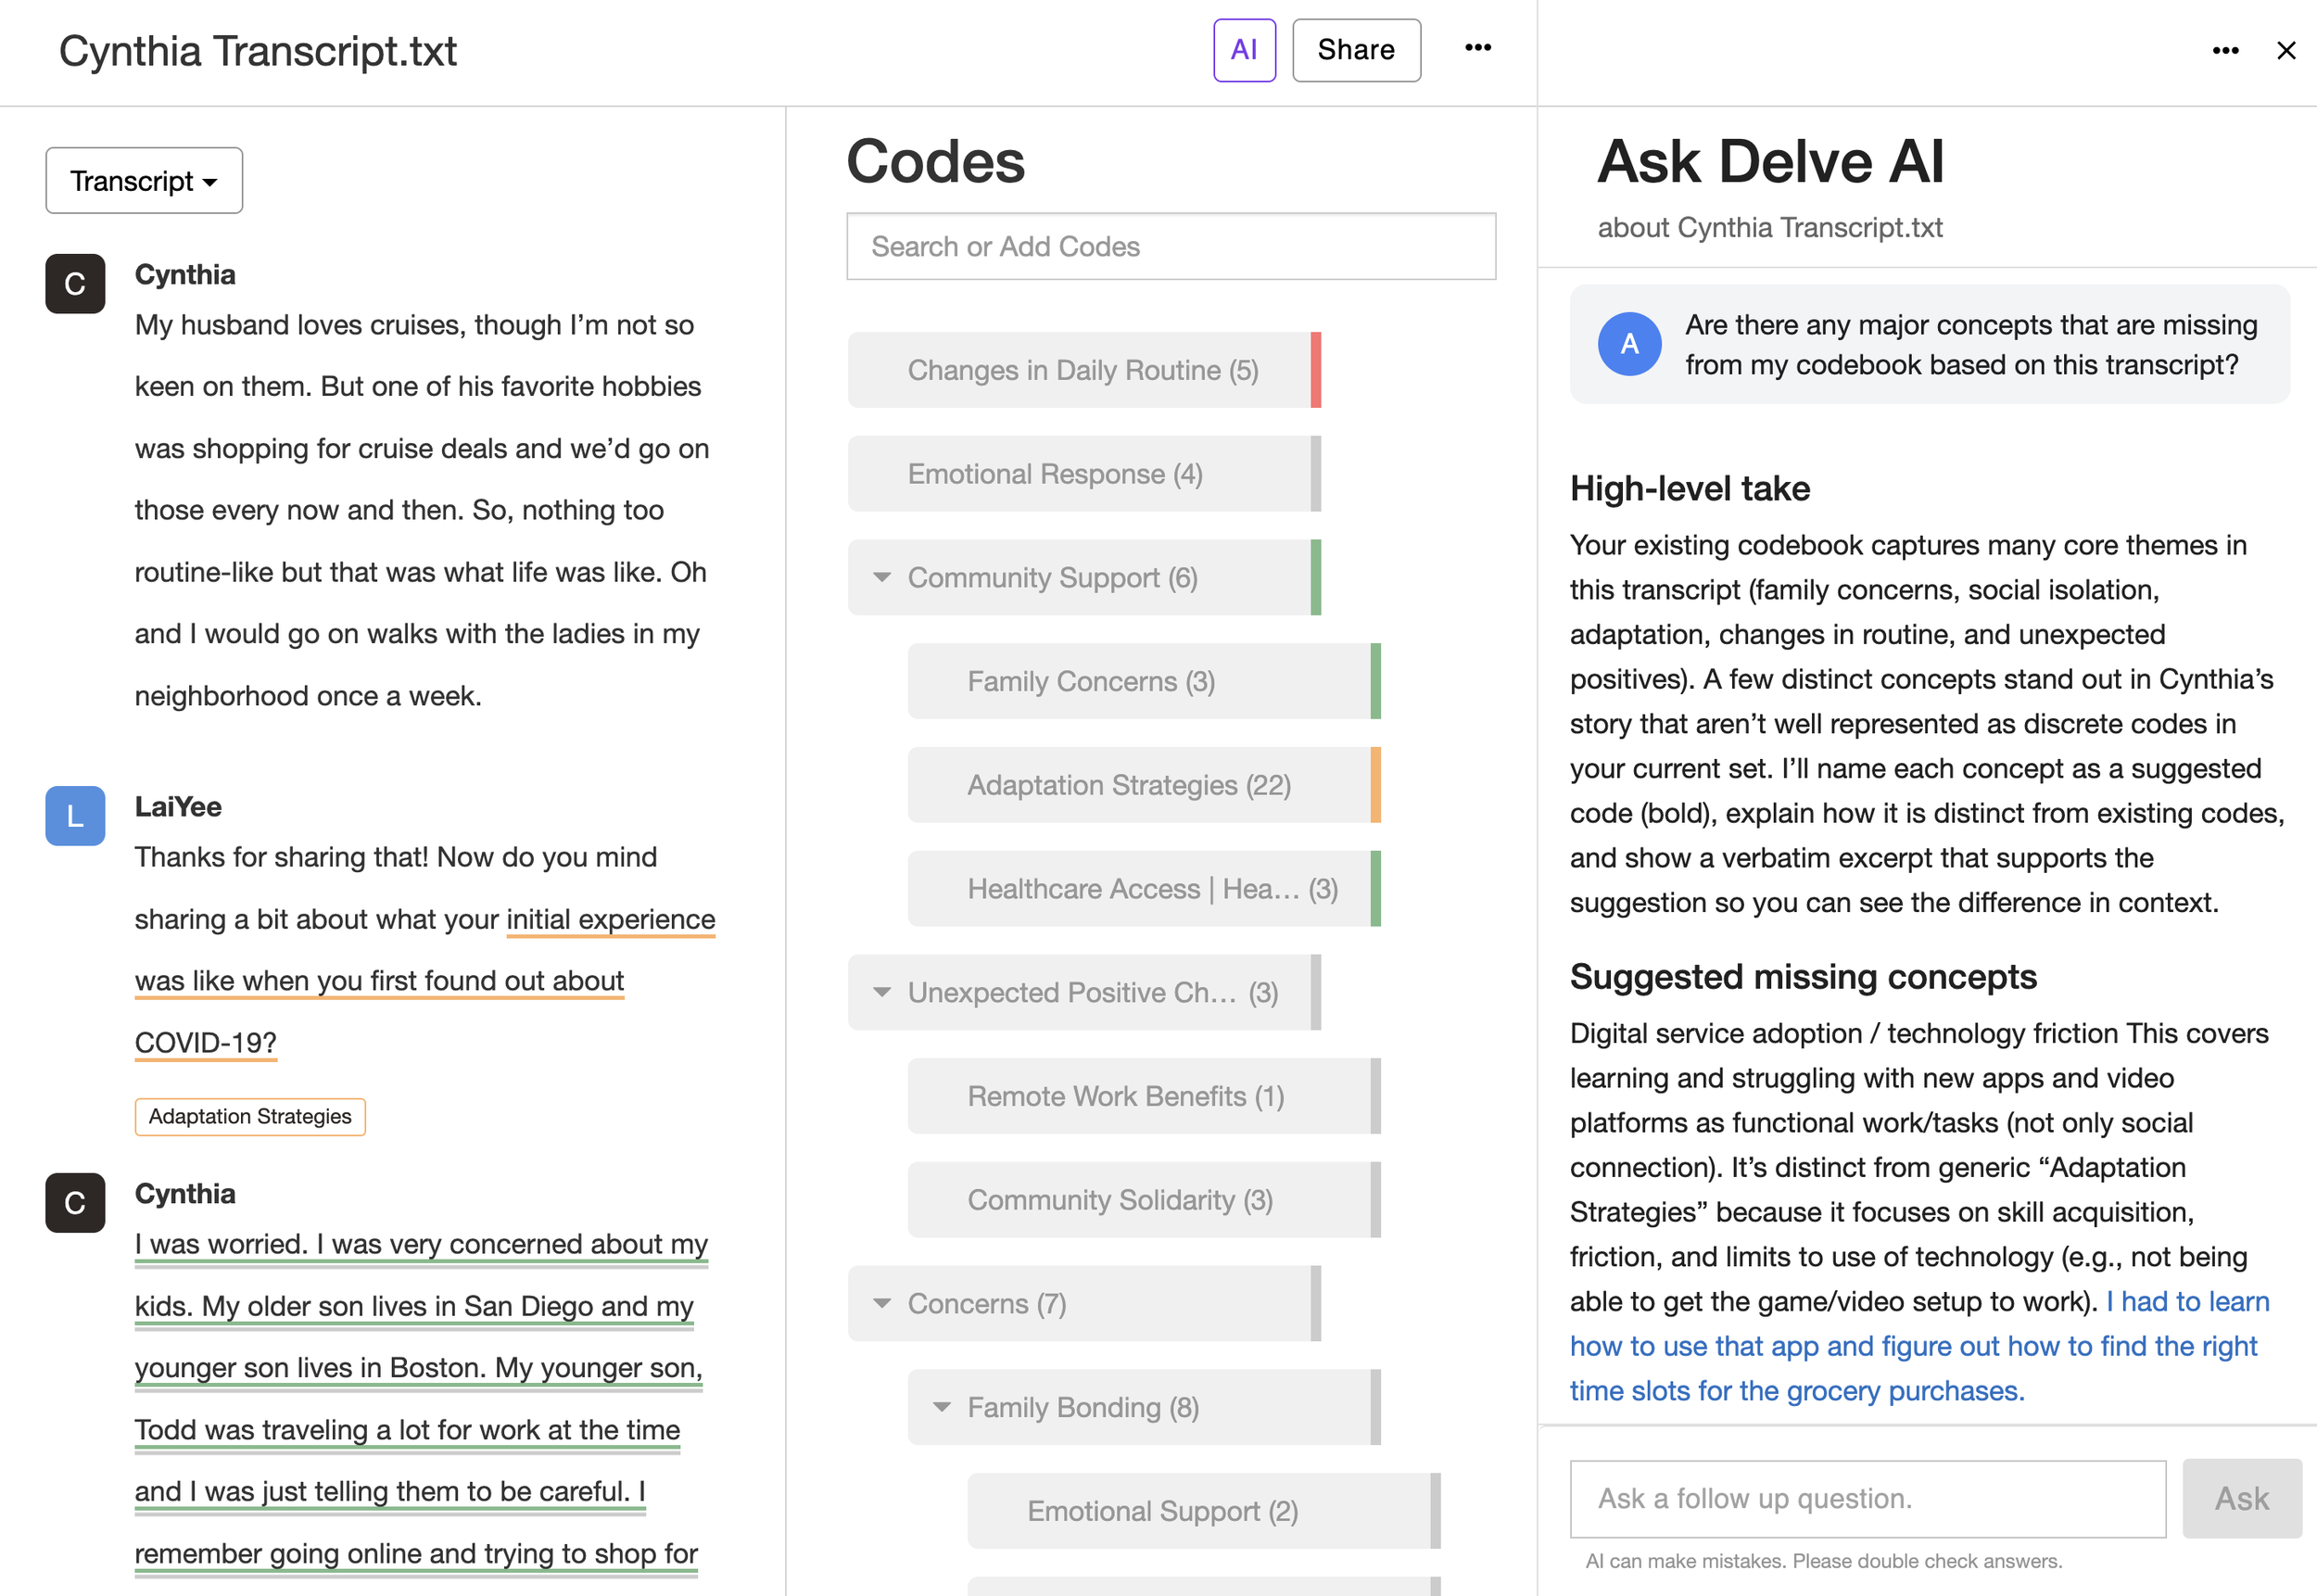Click the Share button

[1355, 50]
